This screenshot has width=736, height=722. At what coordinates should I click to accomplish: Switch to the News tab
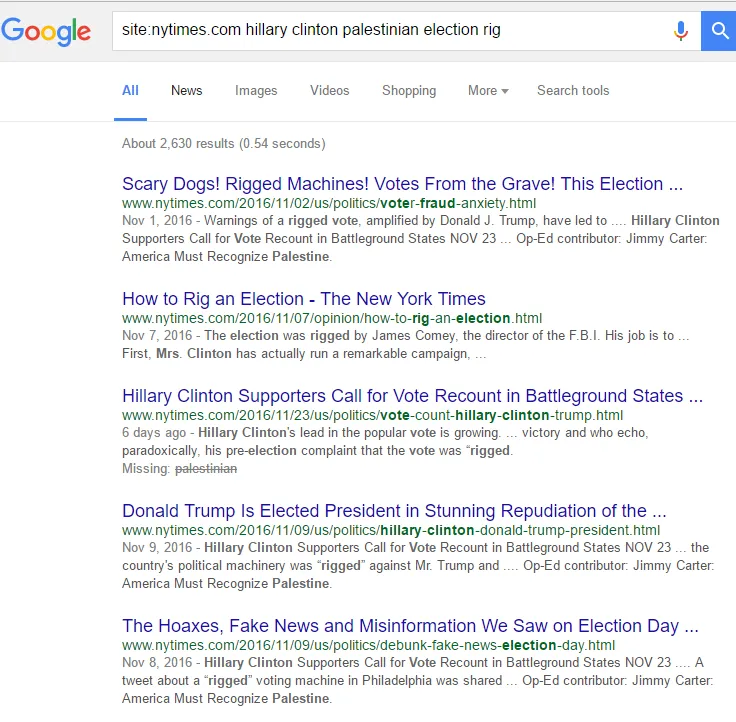tap(186, 91)
